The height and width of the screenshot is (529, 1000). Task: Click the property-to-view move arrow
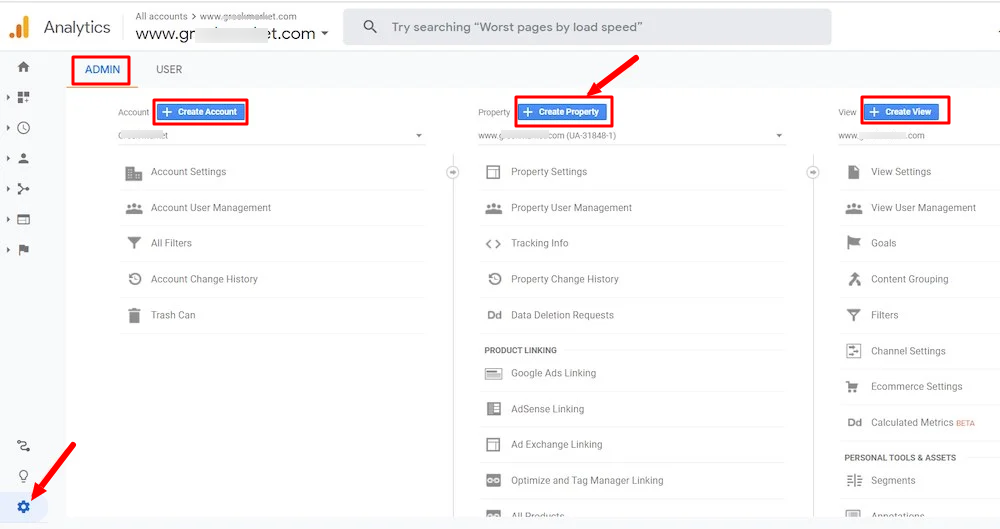click(x=812, y=172)
